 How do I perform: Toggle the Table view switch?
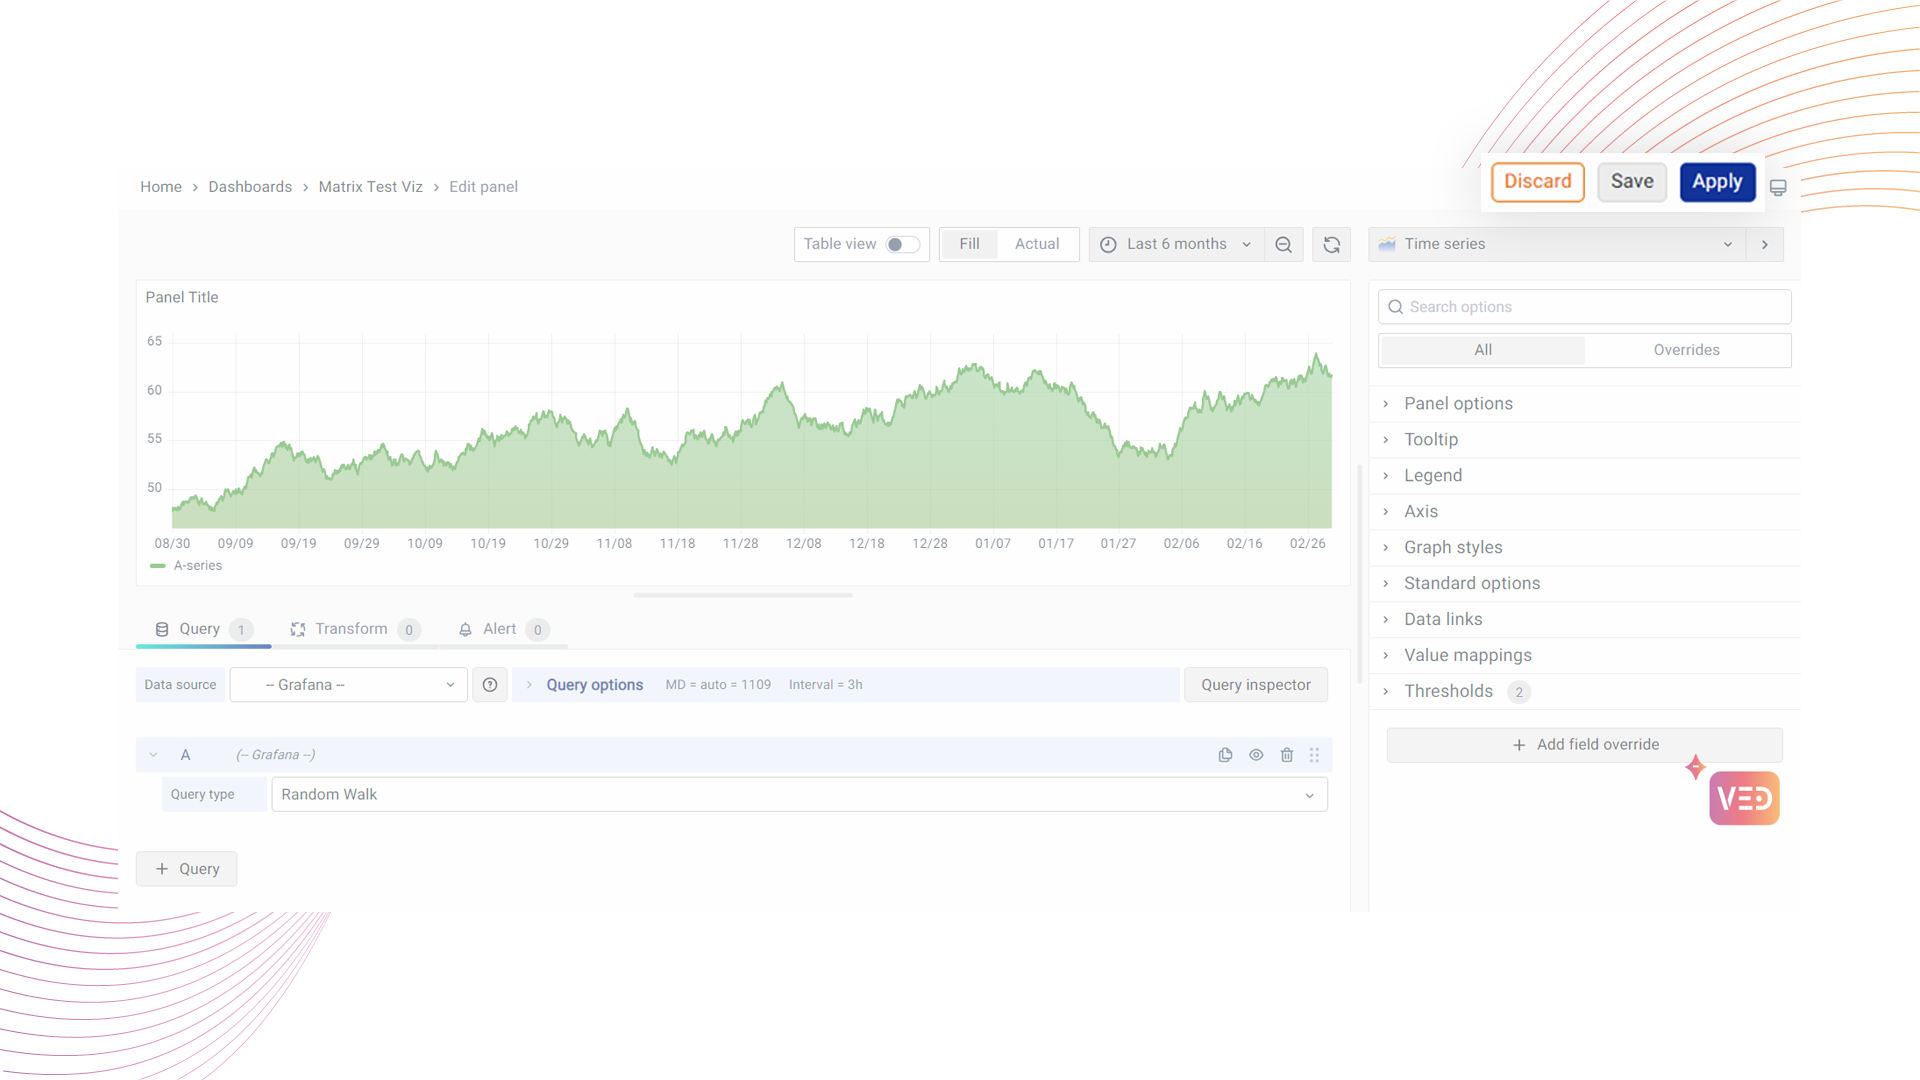(x=902, y=245)
